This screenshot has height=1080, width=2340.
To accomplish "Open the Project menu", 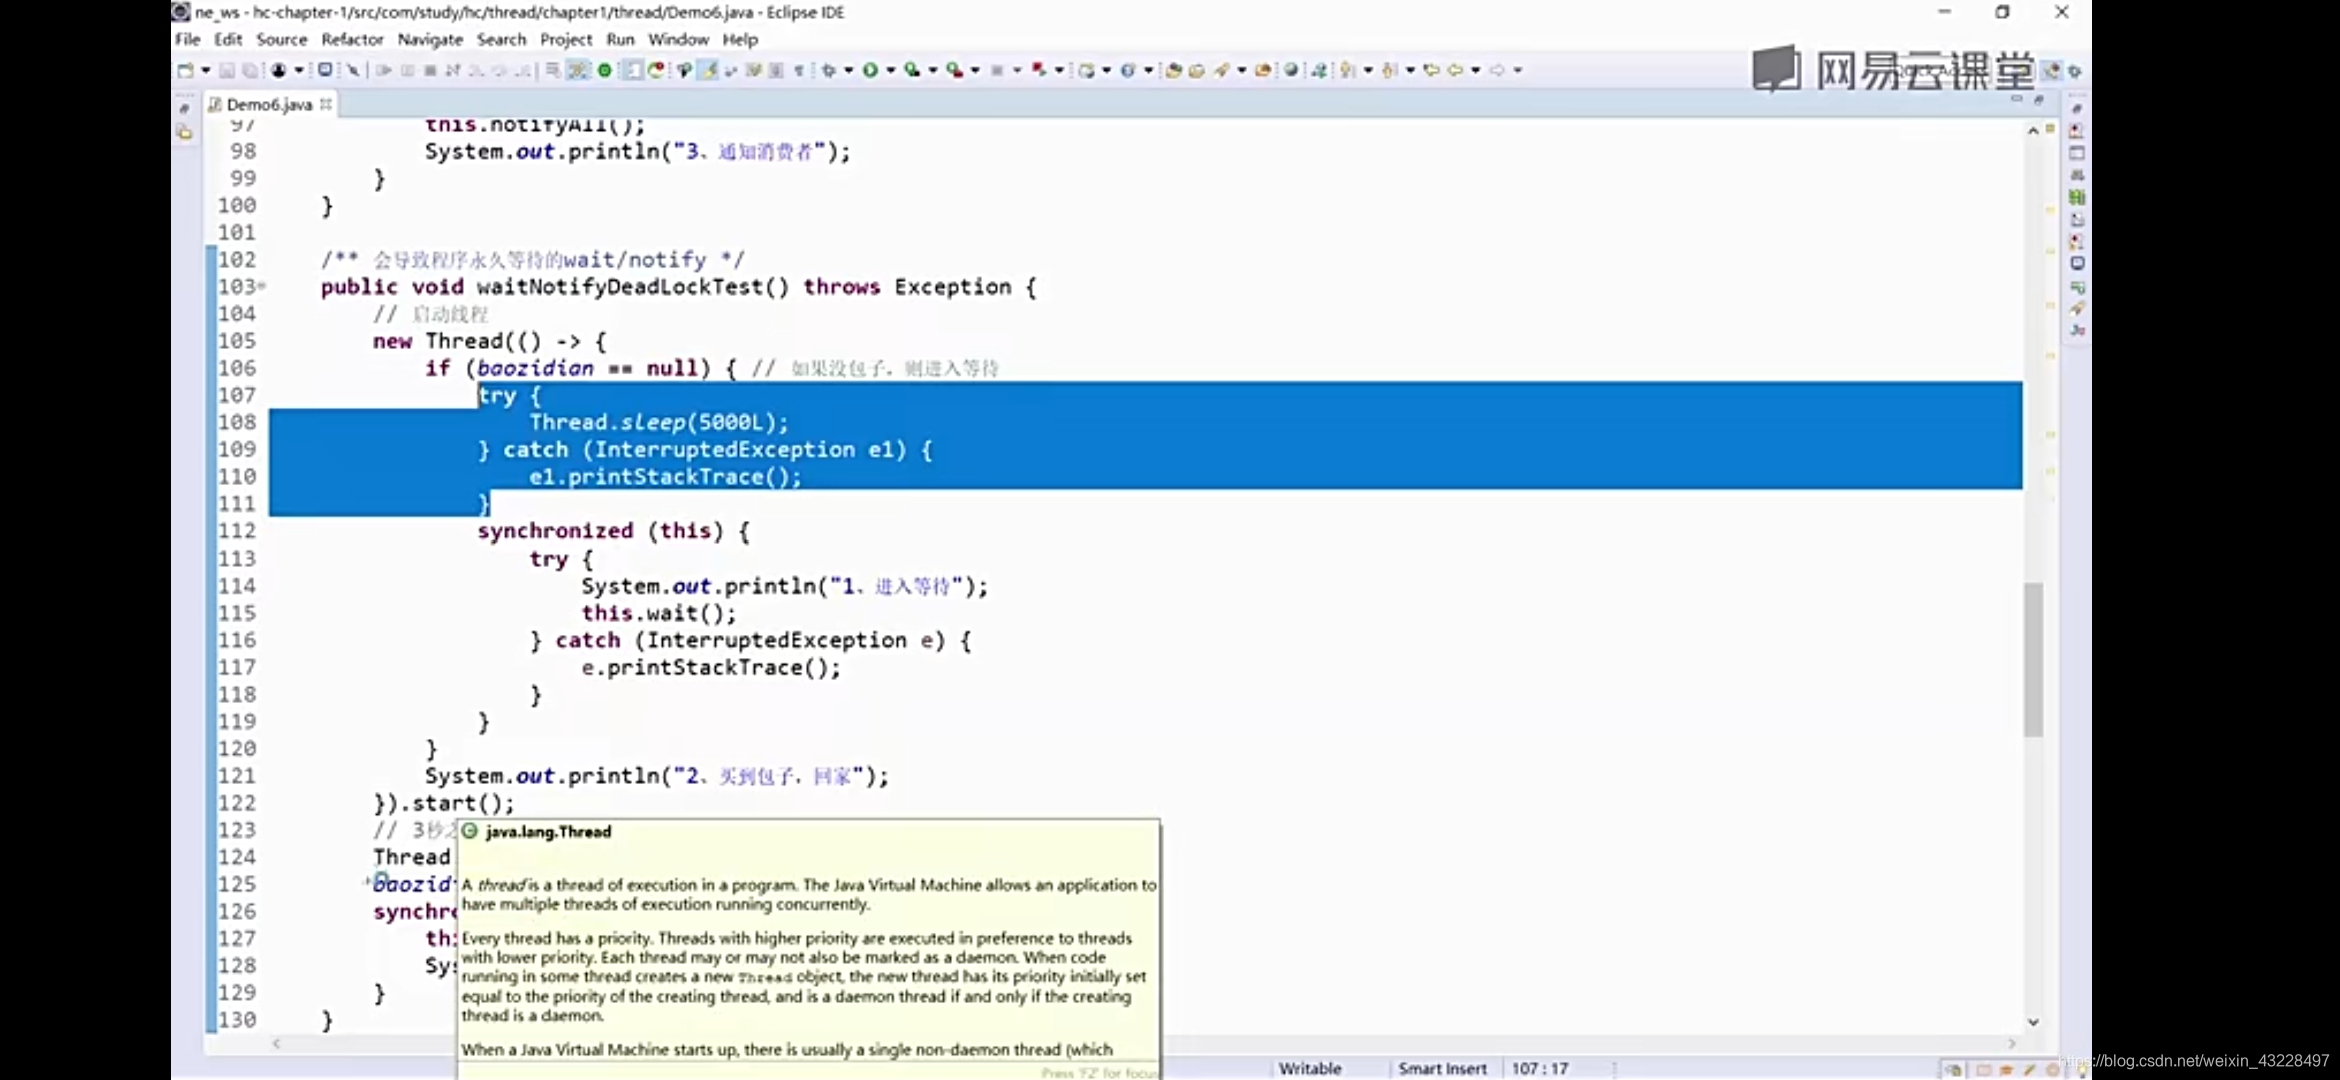I will 566,39.
